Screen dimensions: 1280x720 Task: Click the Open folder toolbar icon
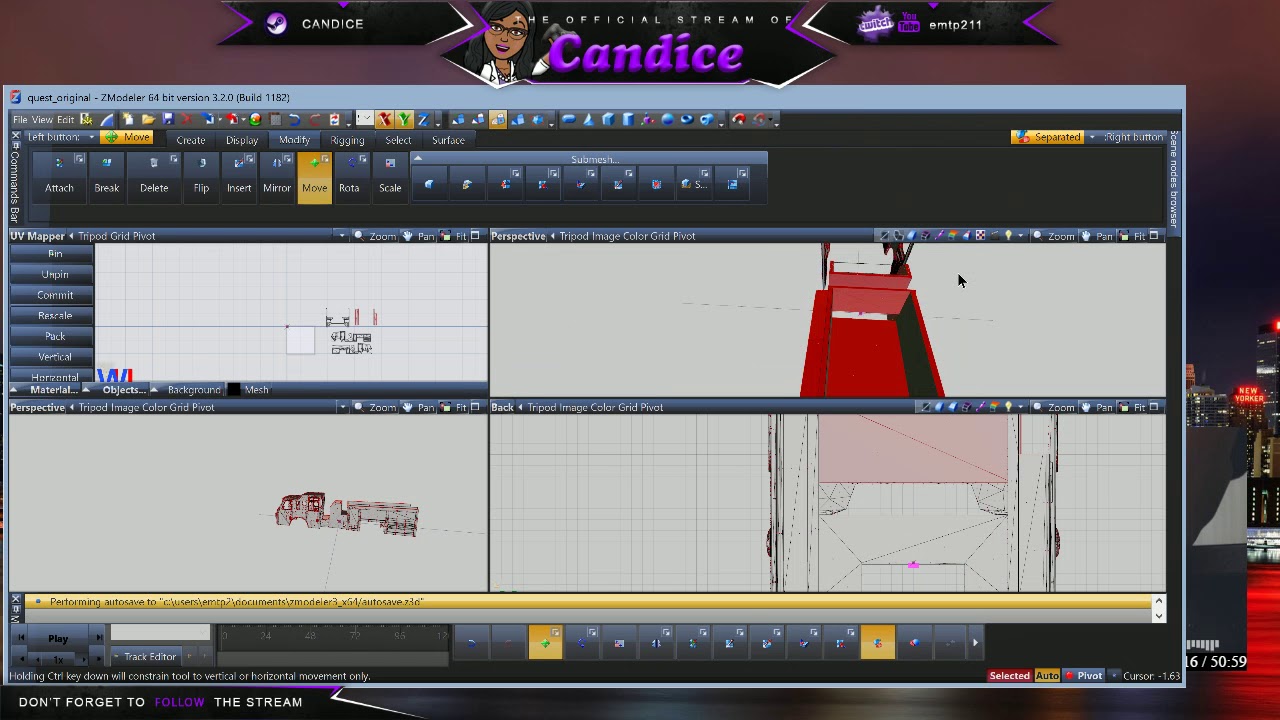tap(148, 119)
